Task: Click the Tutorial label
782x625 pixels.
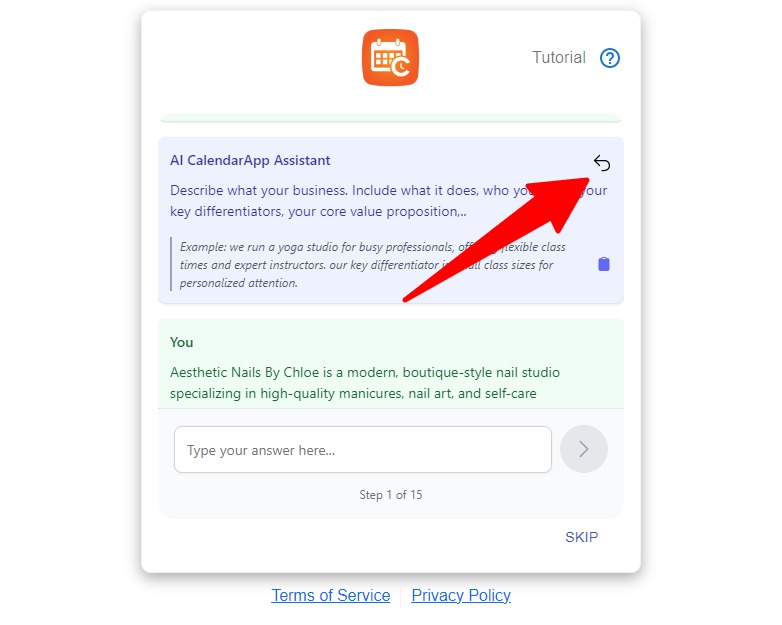Action: 559,57
